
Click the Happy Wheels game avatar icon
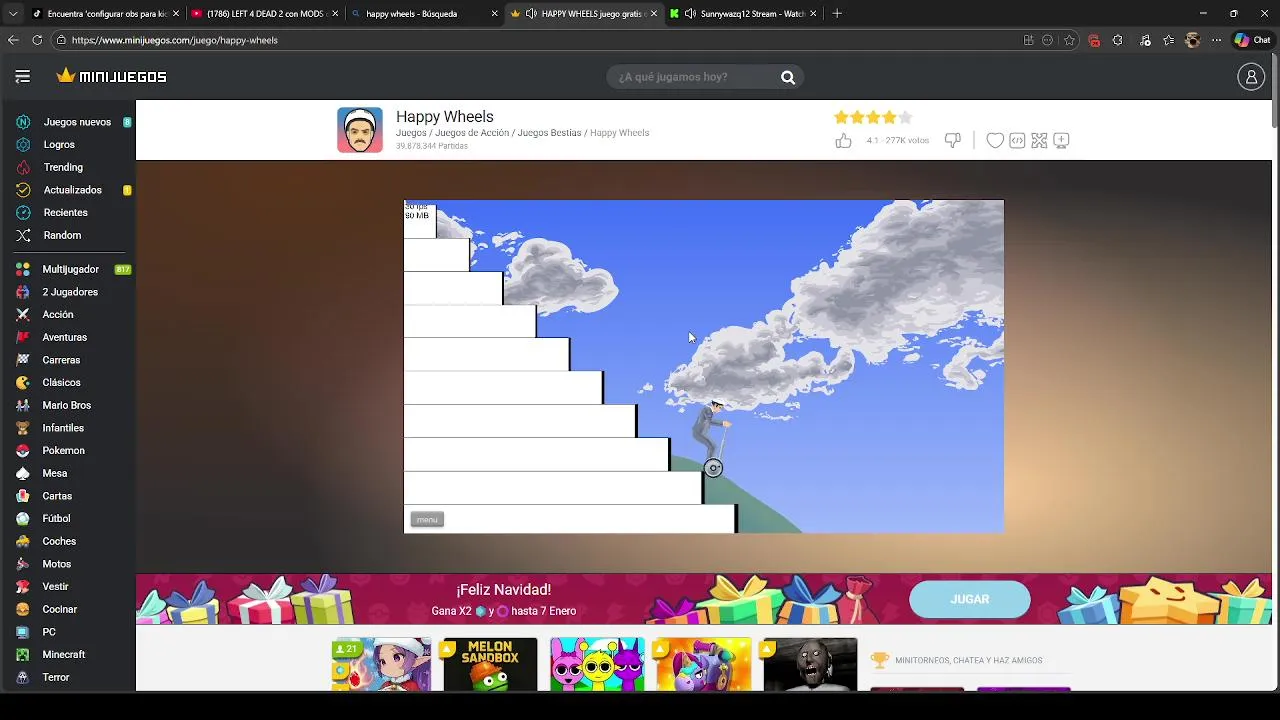click(x=360, y=130)
